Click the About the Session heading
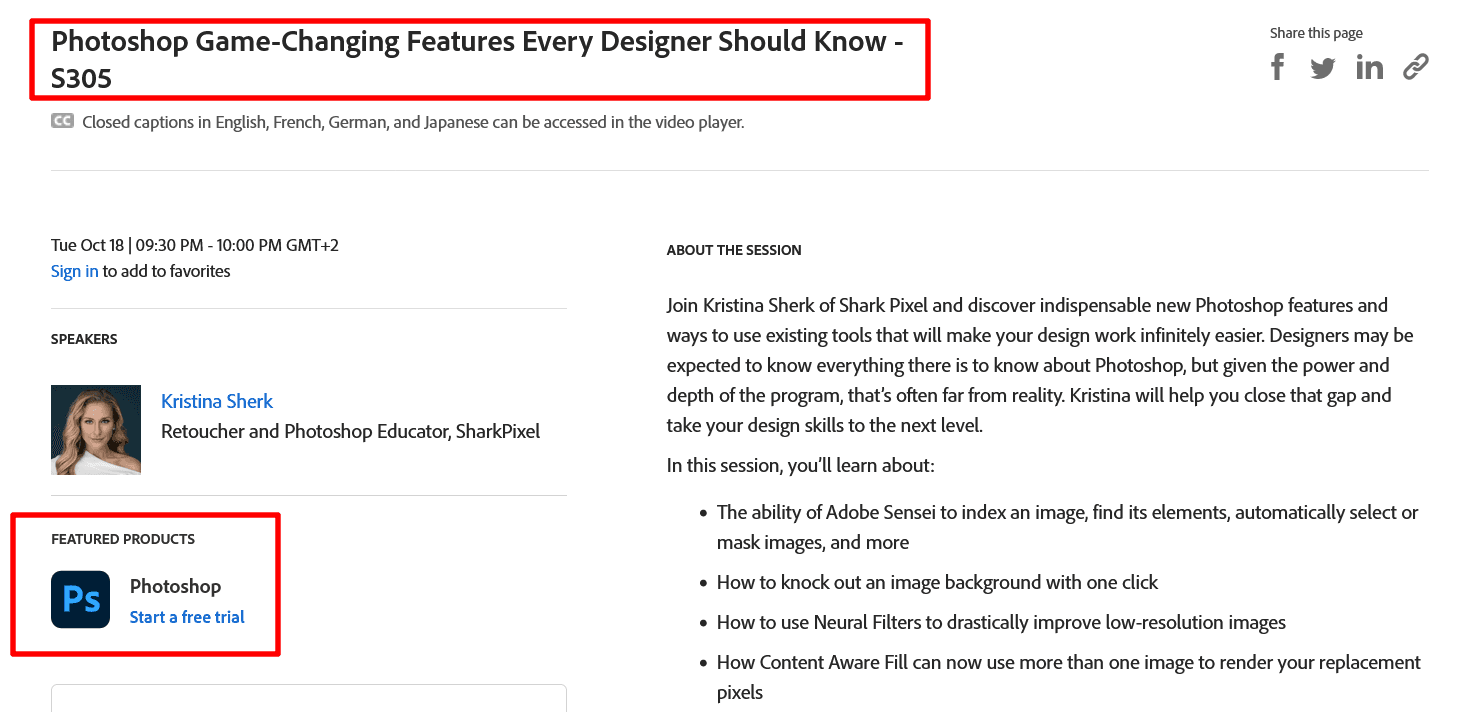The width and height of the screenshot is (1470, 712). click(734, 250)
